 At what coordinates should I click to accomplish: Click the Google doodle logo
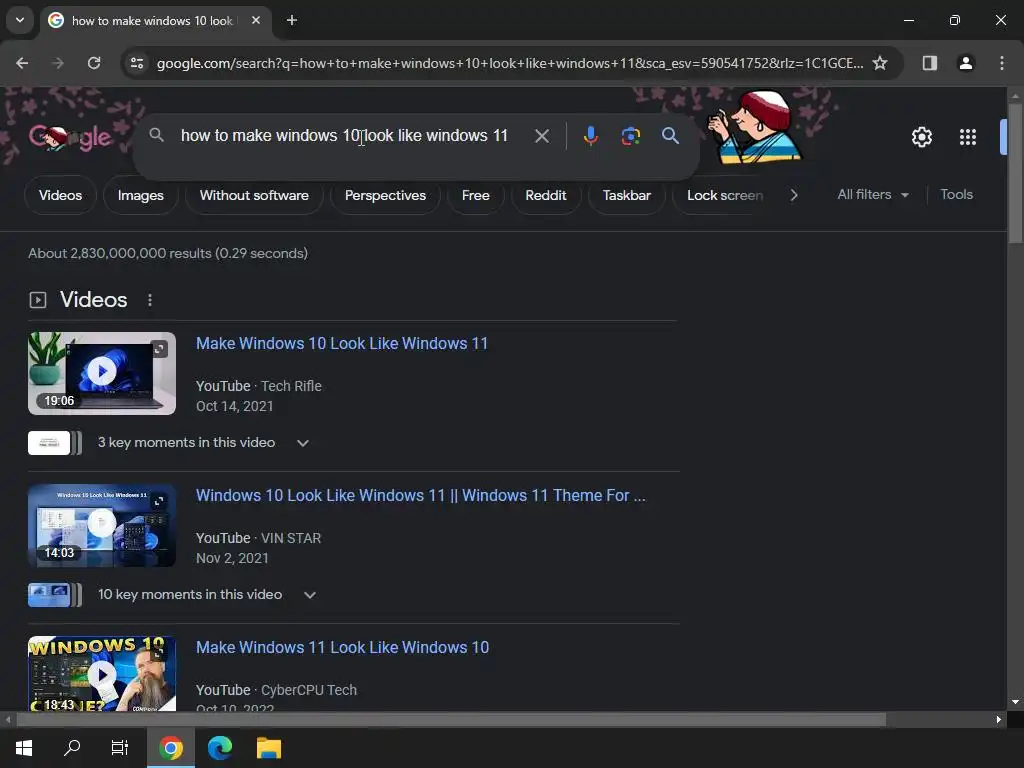(70, 137)
